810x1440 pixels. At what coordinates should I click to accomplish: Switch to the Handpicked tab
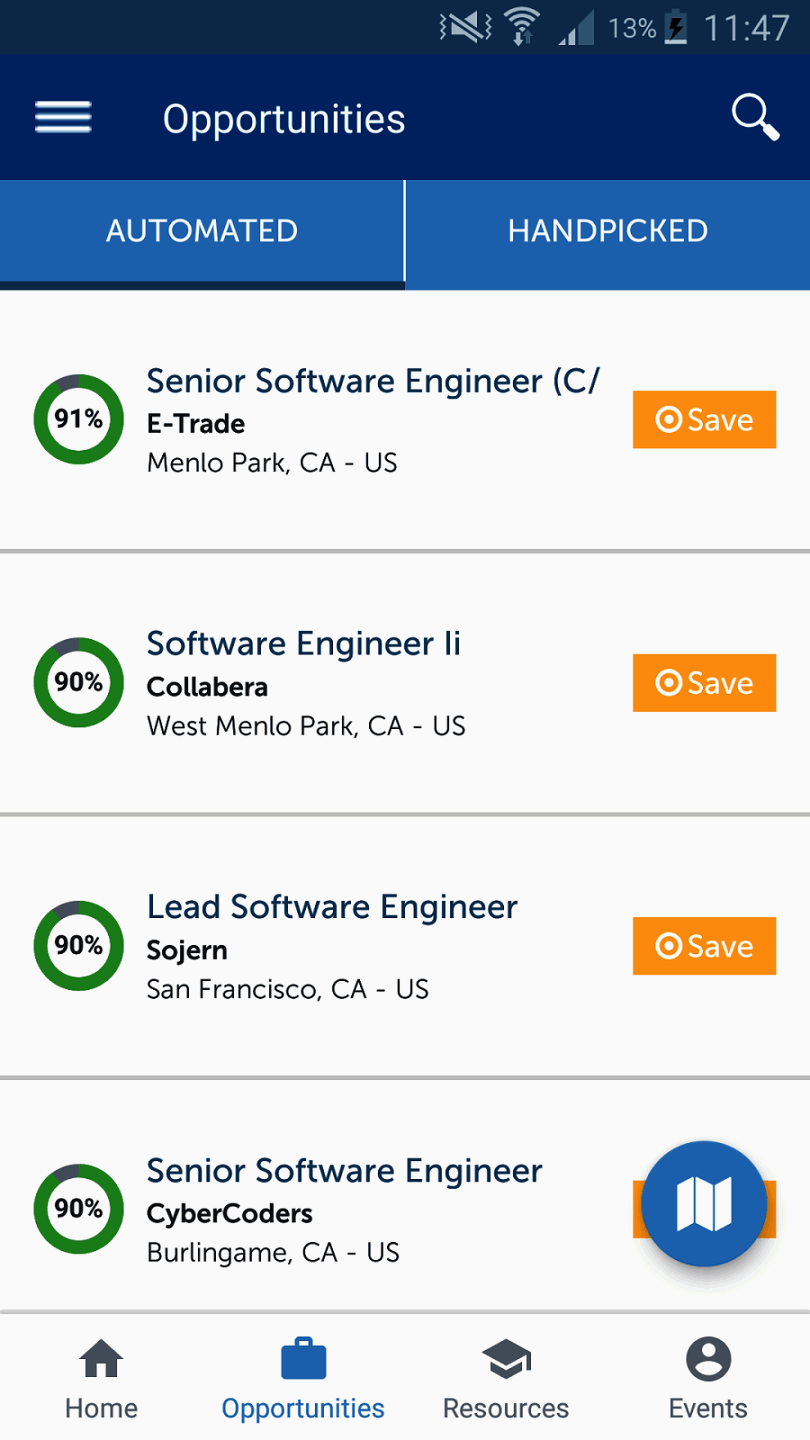608,231
